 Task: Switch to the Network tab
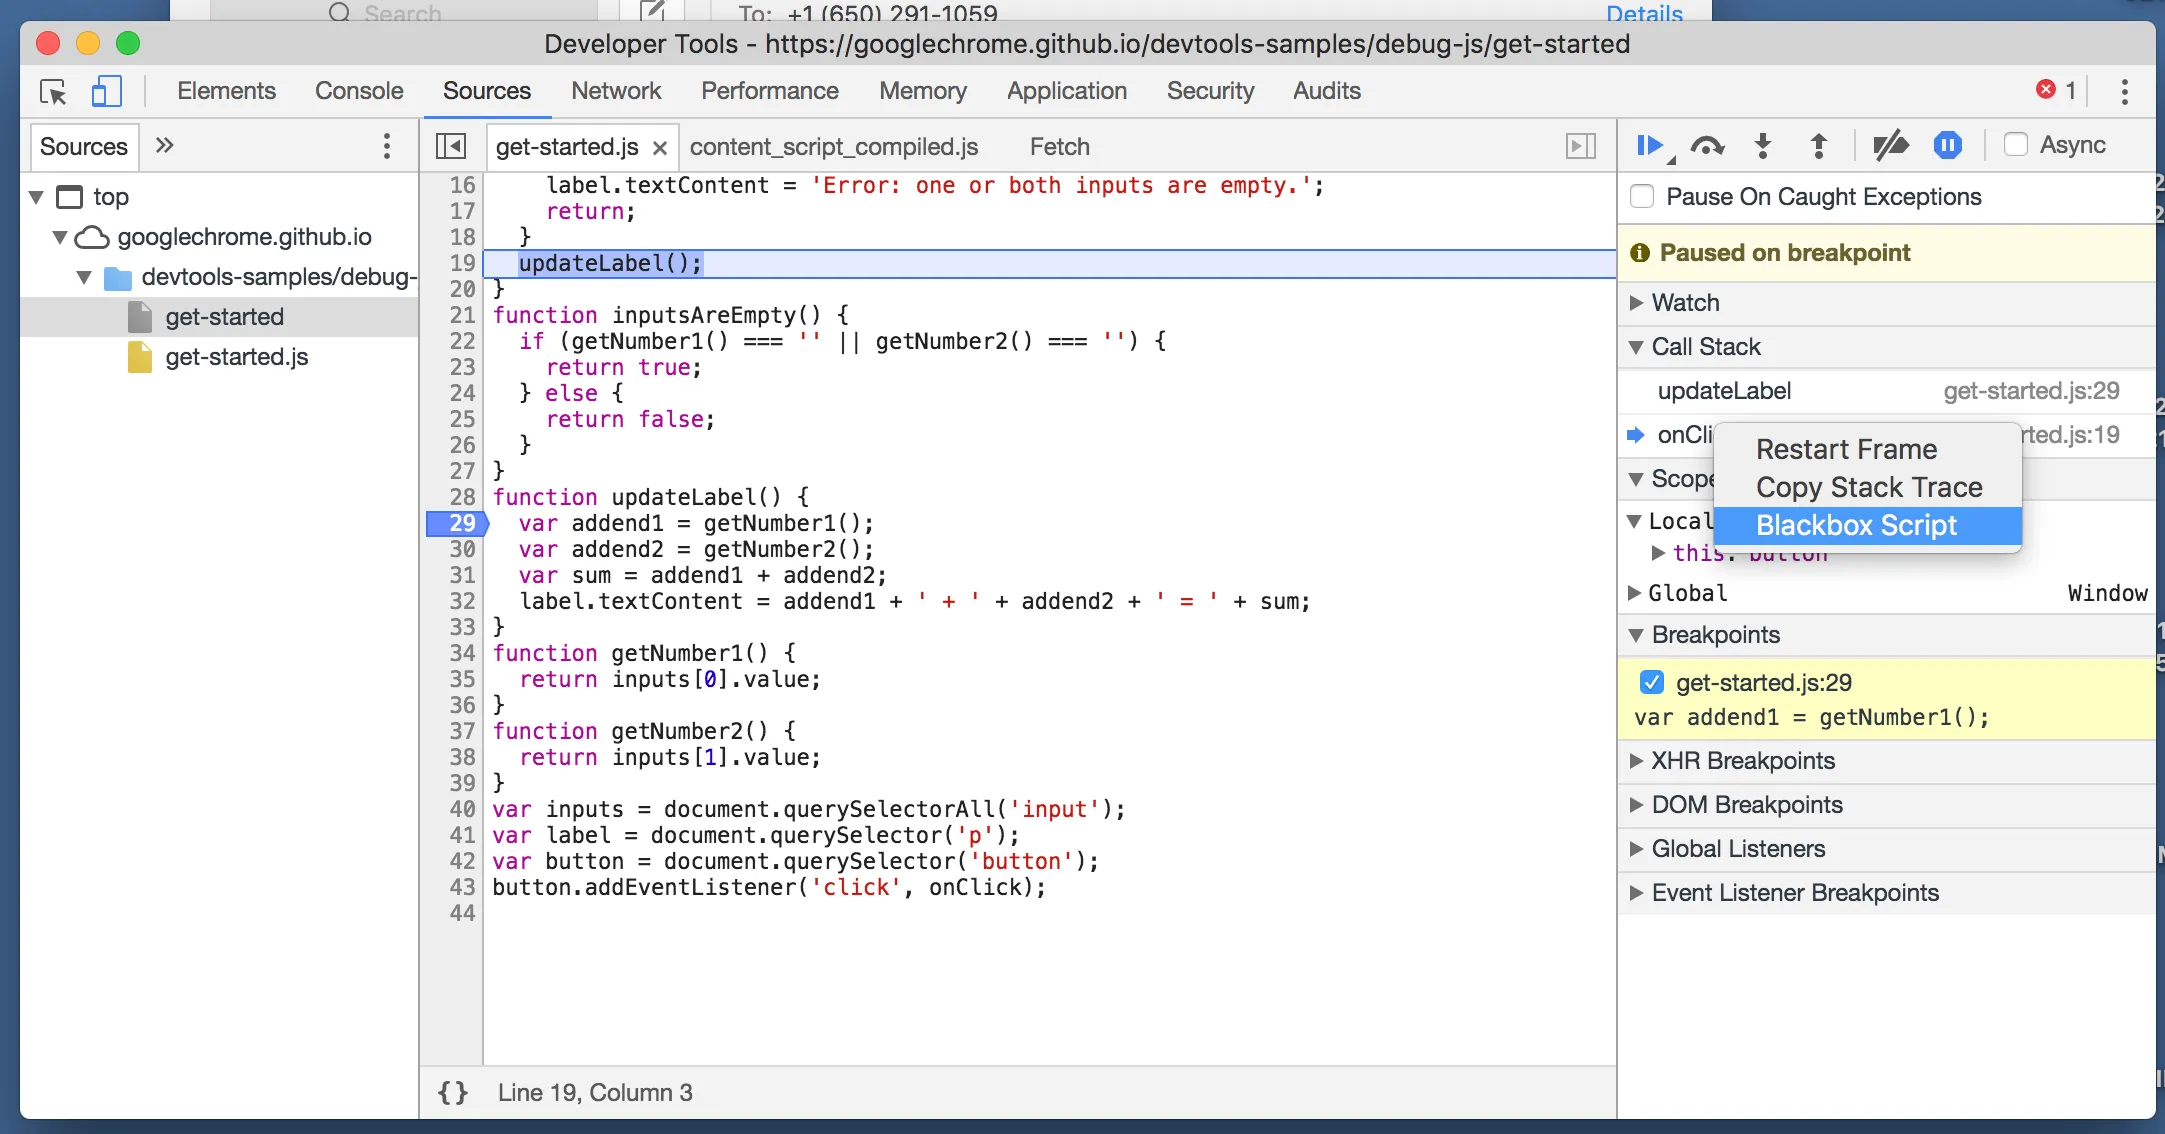click(616, 91)
